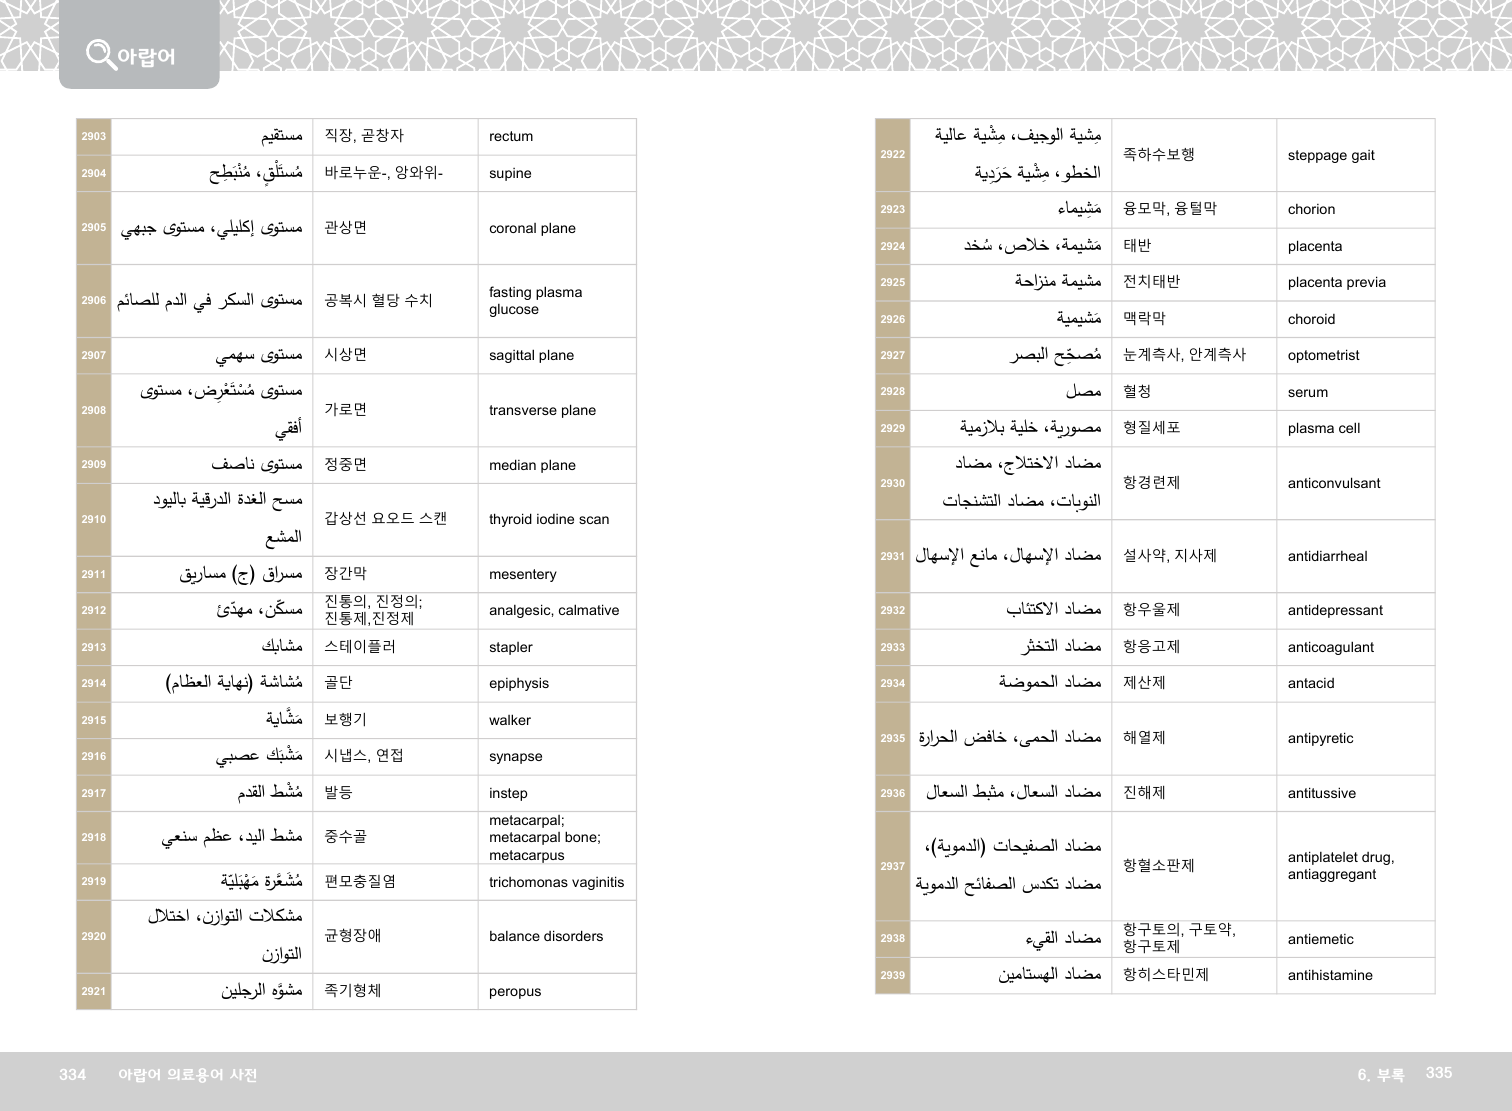This screenshot has width=1512, height=1111.
Task: Select 'fasting plasma glucose' cell
Action: tap(535, 301)
